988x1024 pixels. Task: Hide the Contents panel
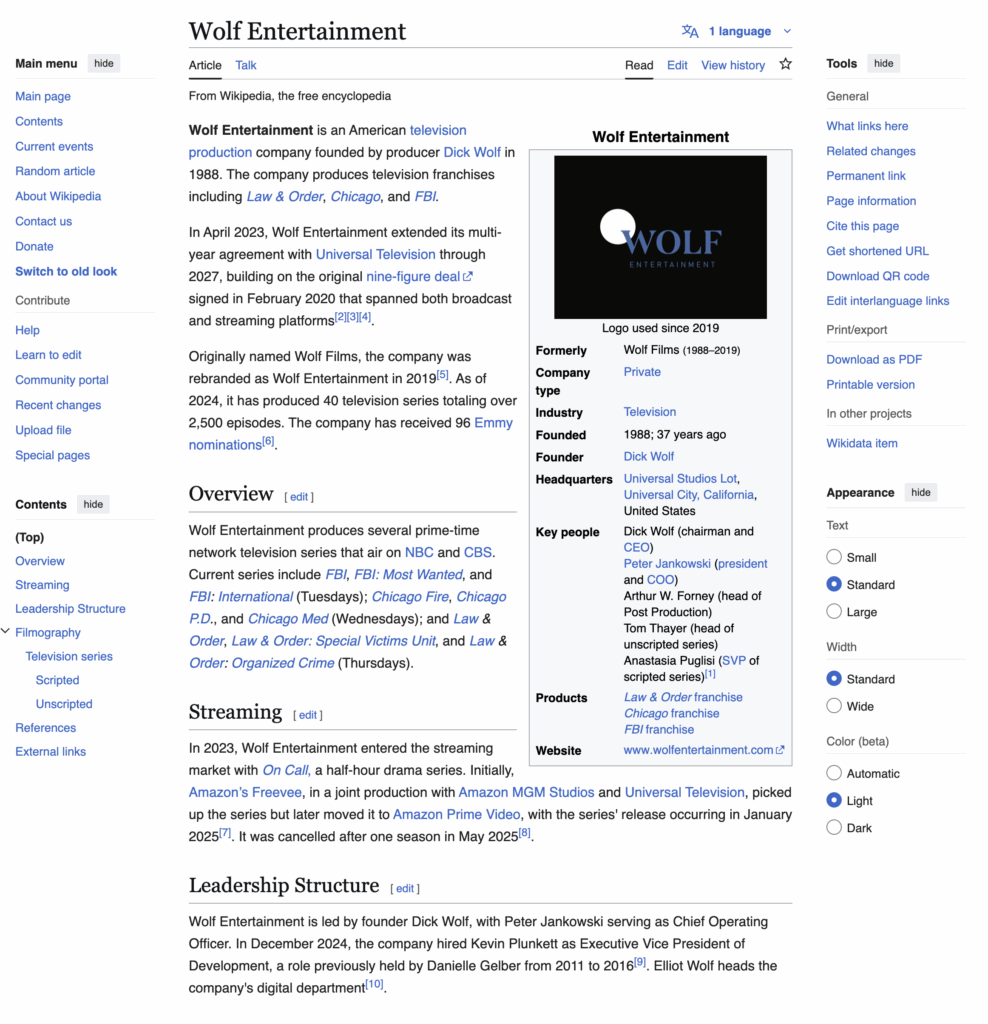pos(93,504)
